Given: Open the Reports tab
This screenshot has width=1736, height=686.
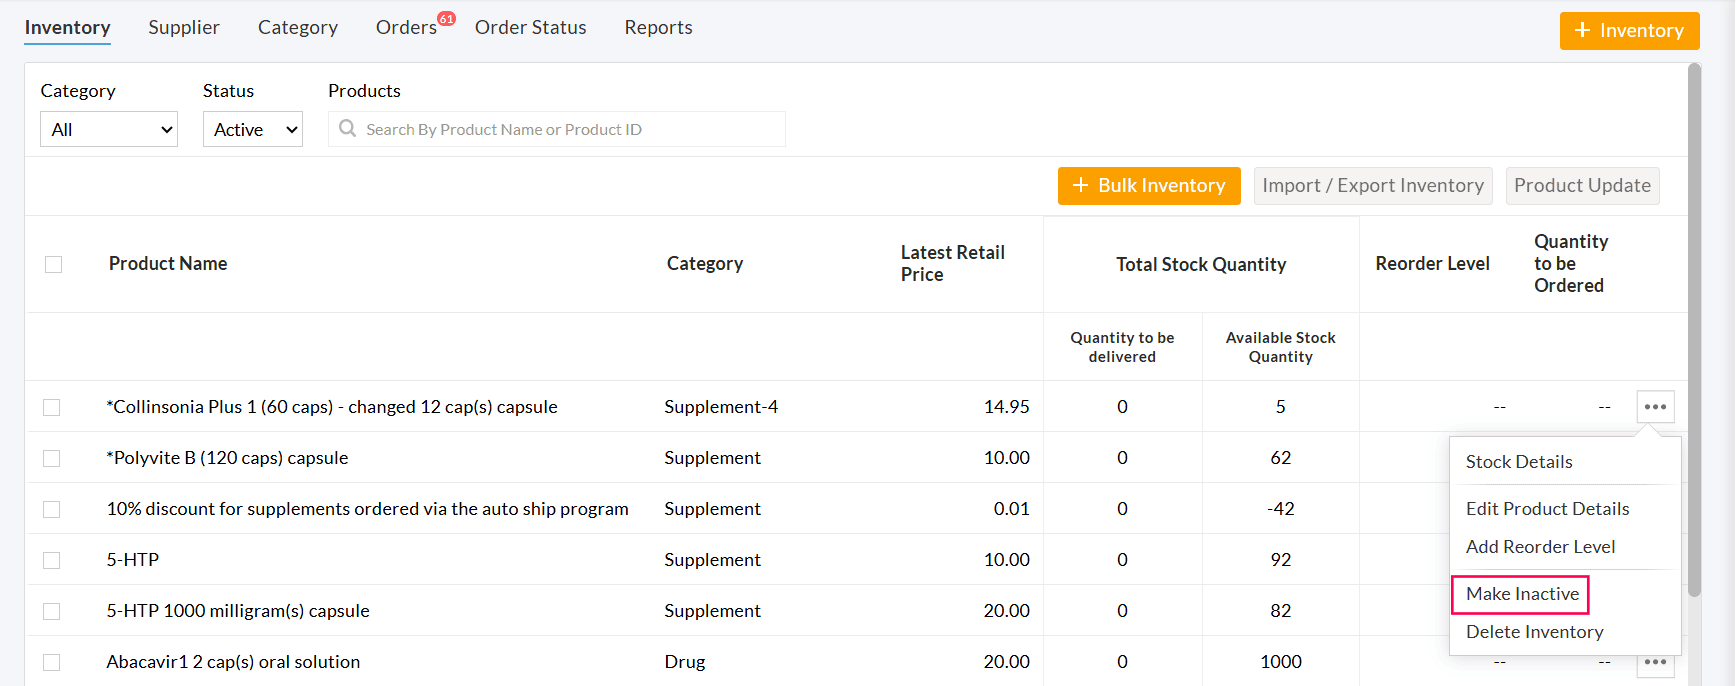Looking at the screenshot, I should click(658, 28).
